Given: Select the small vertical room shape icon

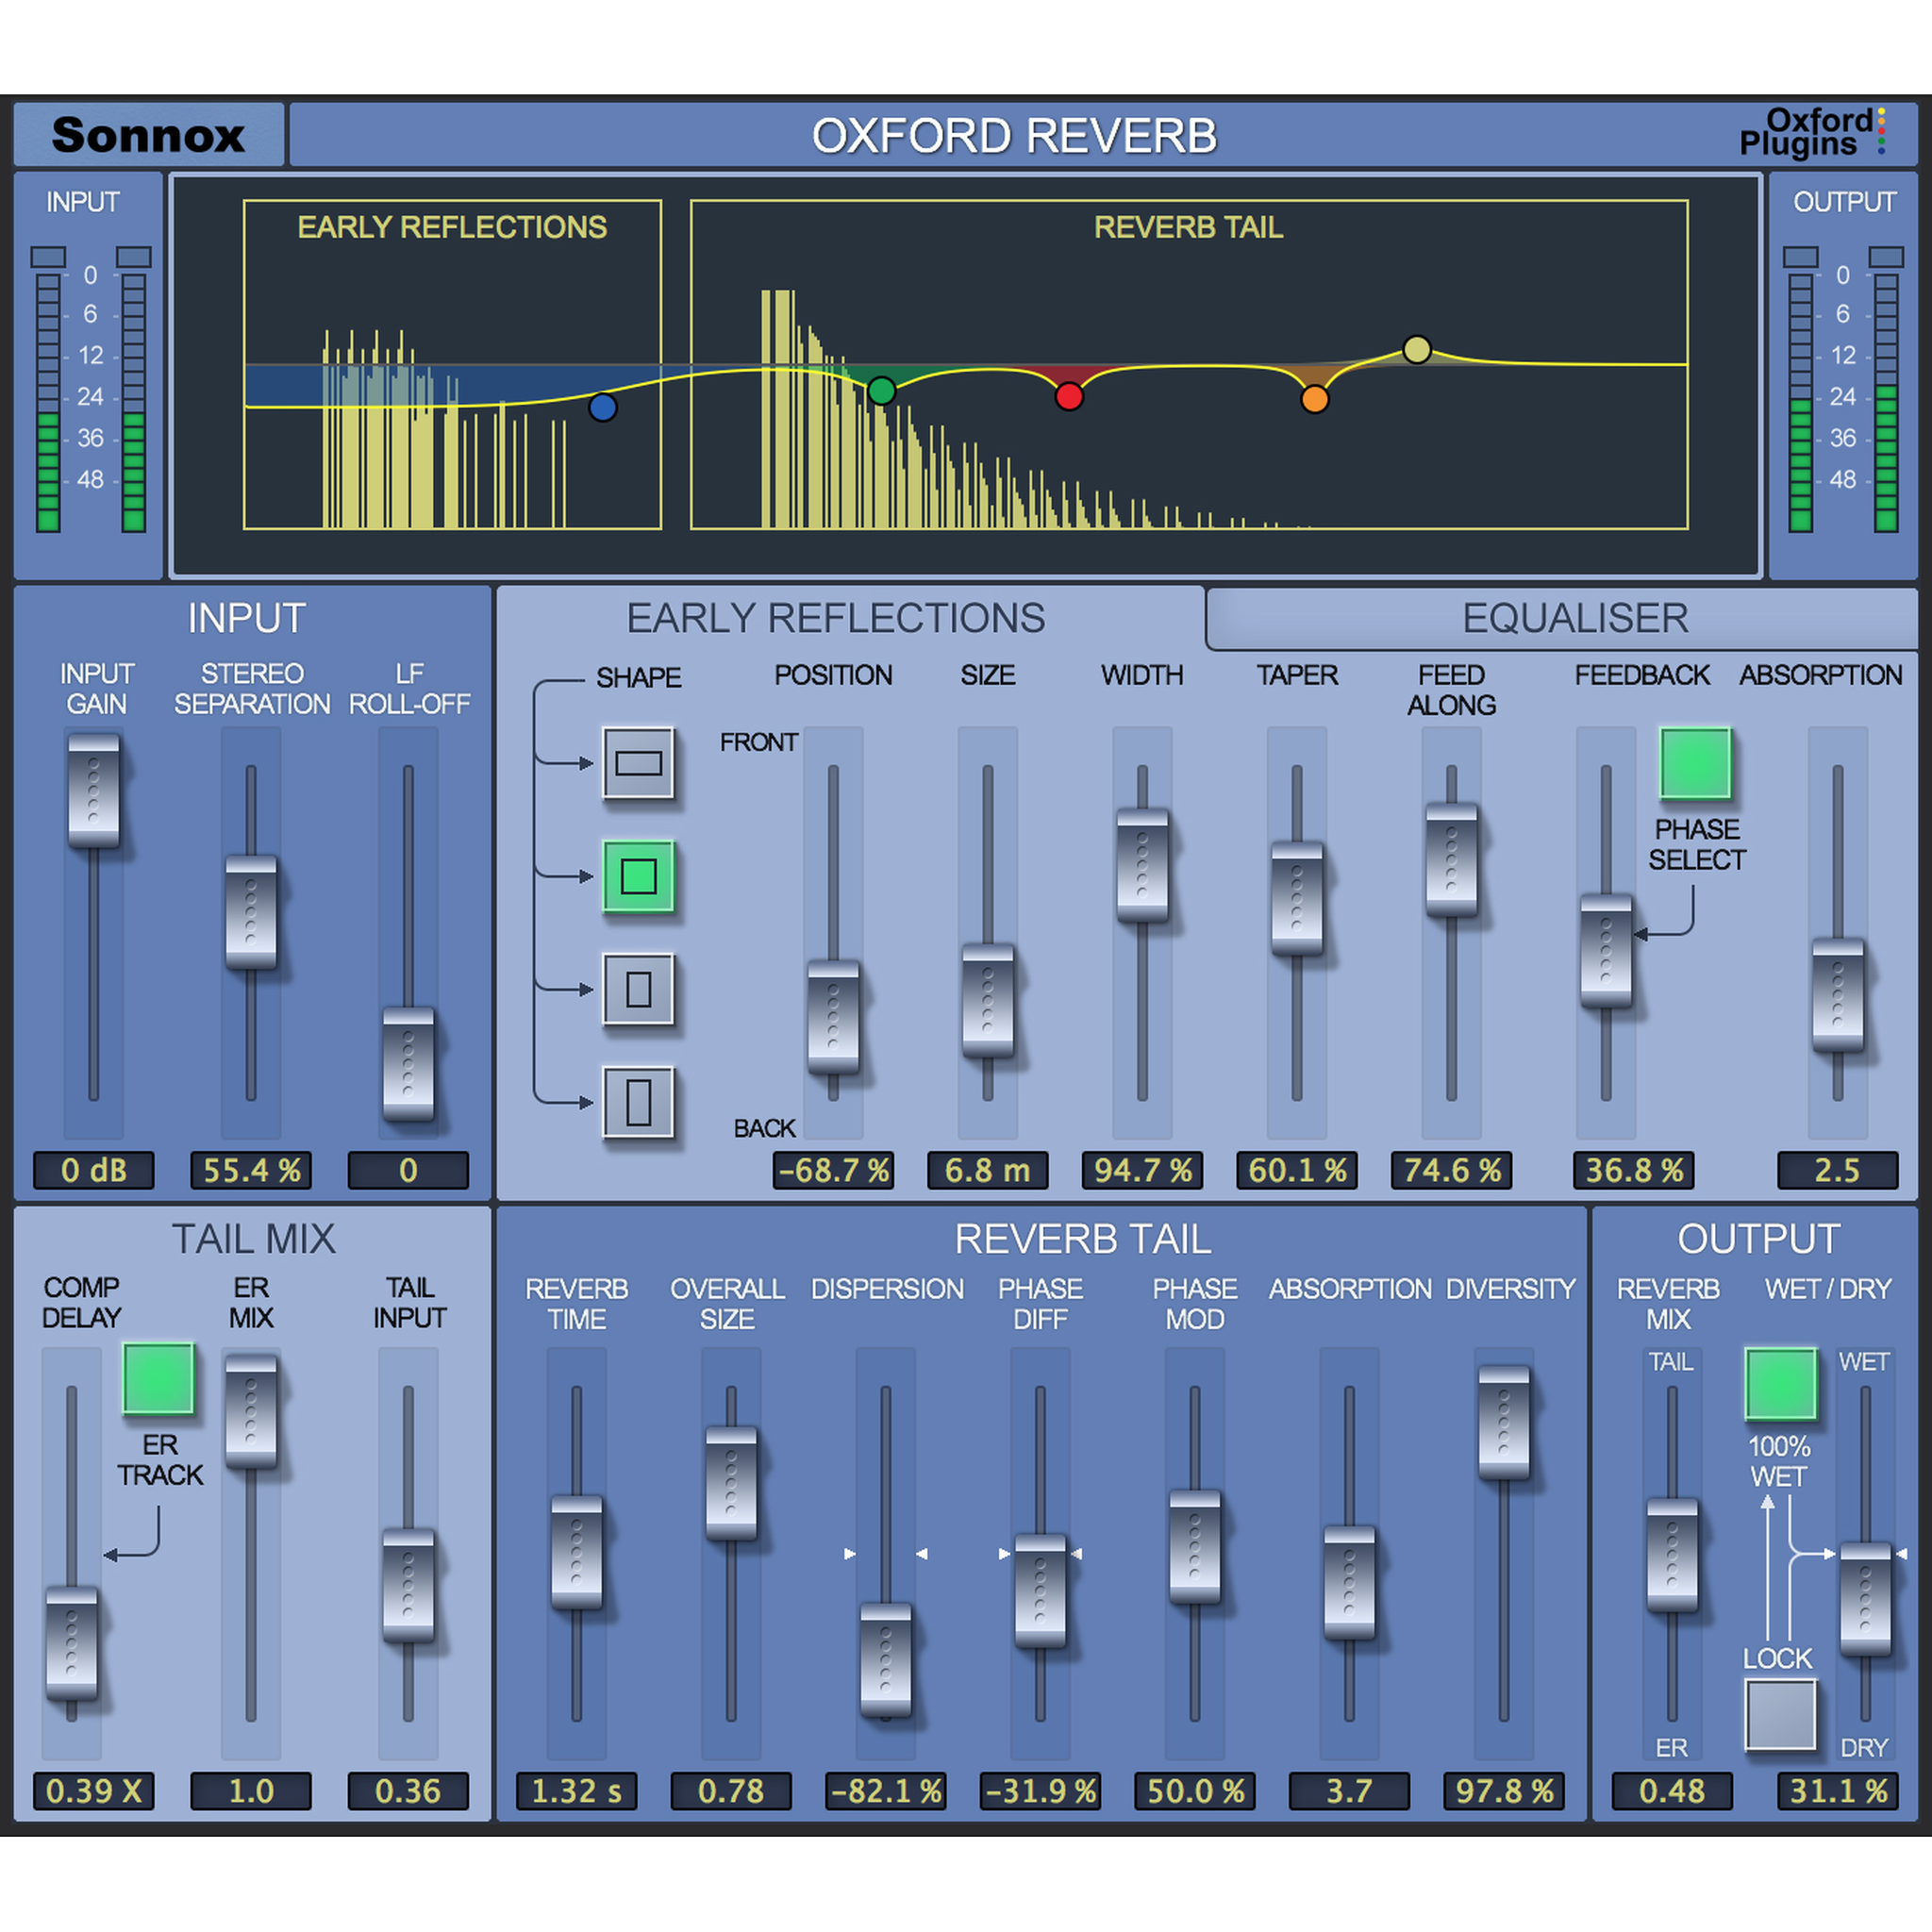Looking at the screenshot, I should 640,988.
